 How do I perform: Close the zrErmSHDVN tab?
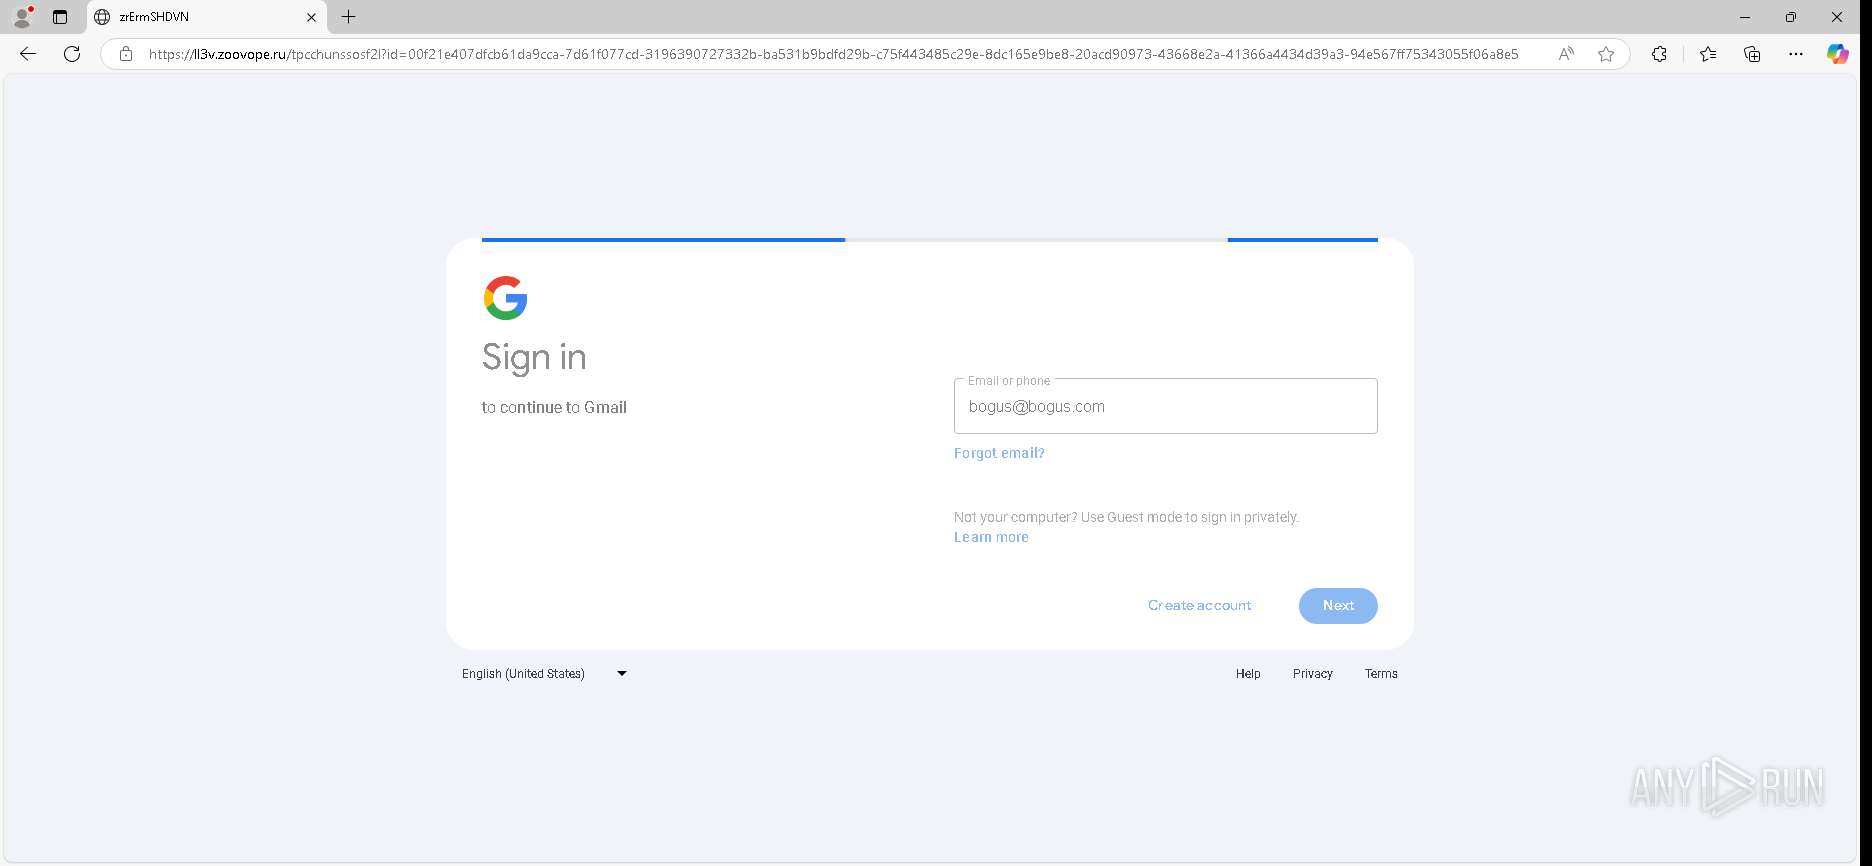(x=311, y=17)
